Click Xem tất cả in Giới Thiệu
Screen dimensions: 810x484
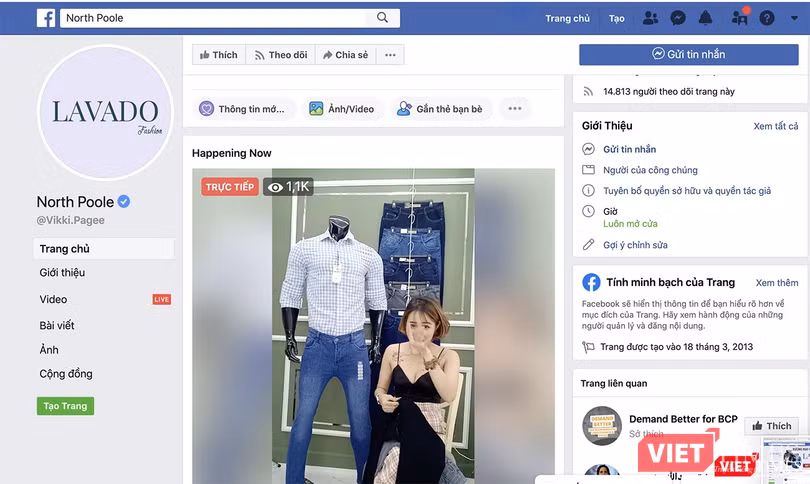tap(775, 126)
